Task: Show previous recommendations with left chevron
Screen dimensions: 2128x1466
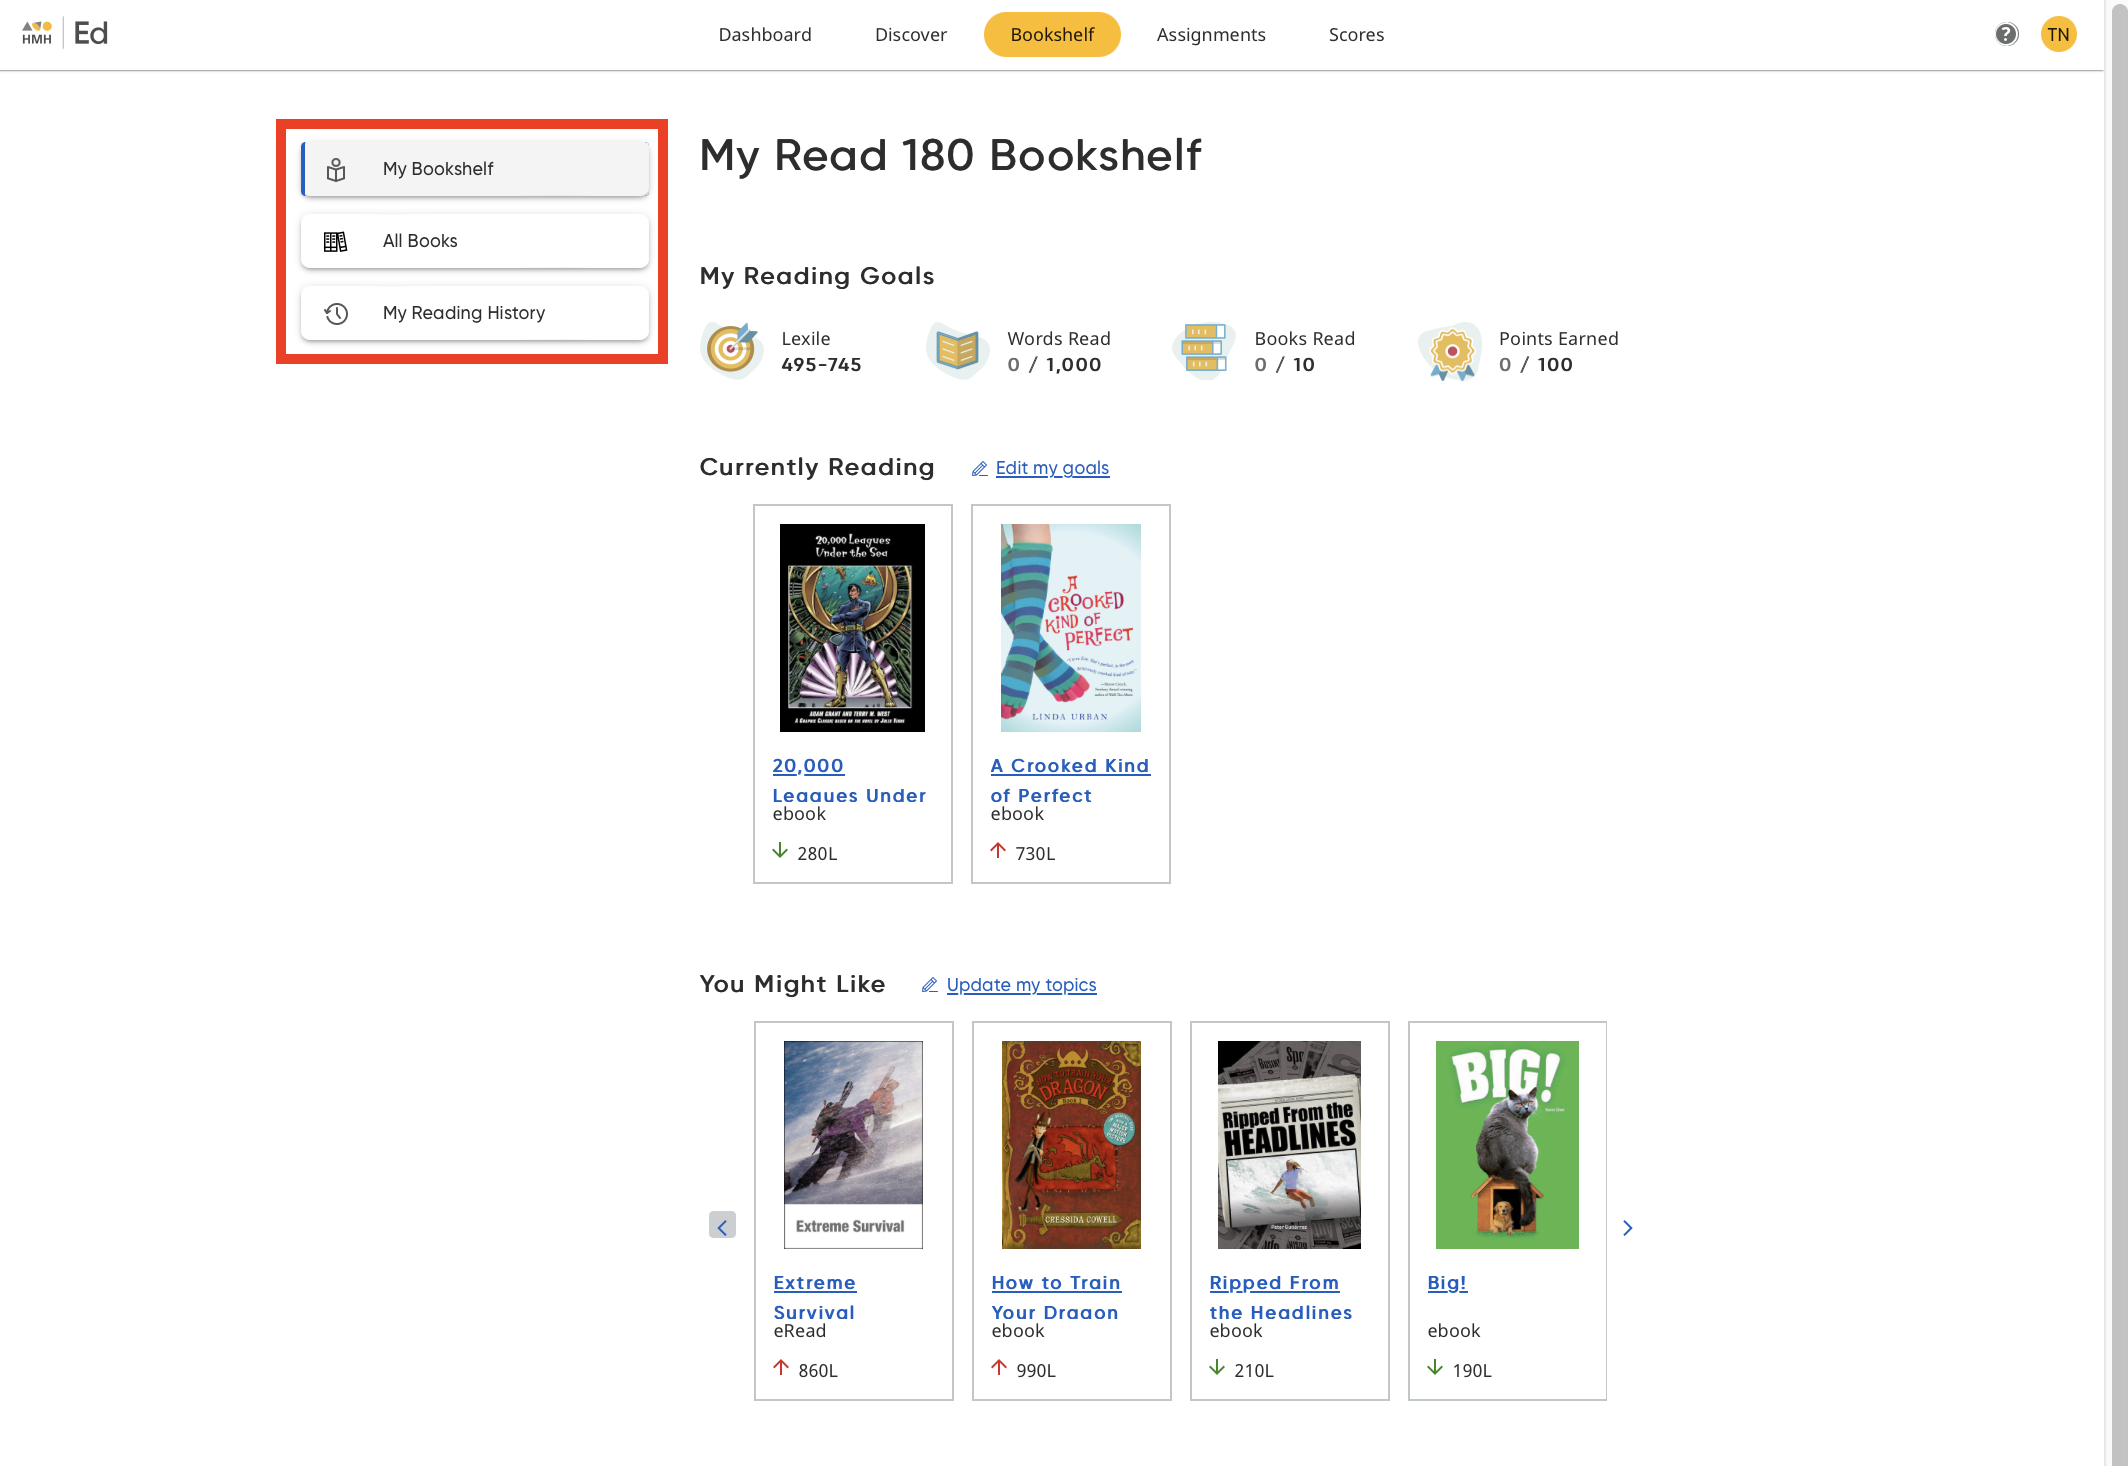Action: pos(722,1225)
